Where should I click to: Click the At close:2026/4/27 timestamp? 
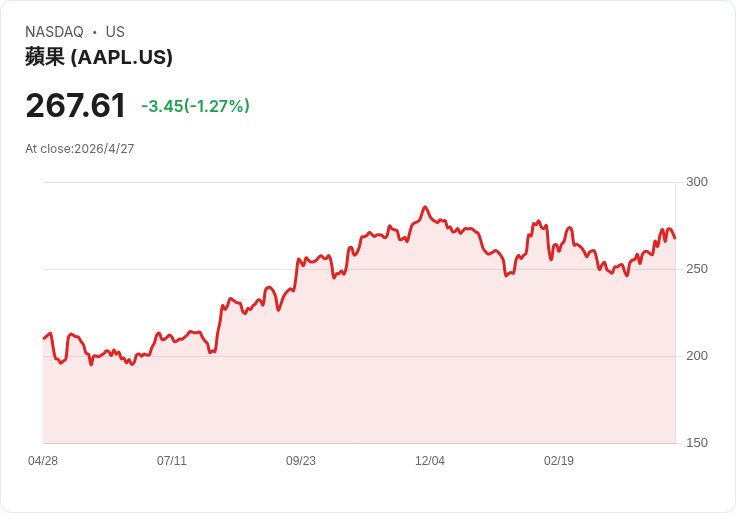coord(80,149)
